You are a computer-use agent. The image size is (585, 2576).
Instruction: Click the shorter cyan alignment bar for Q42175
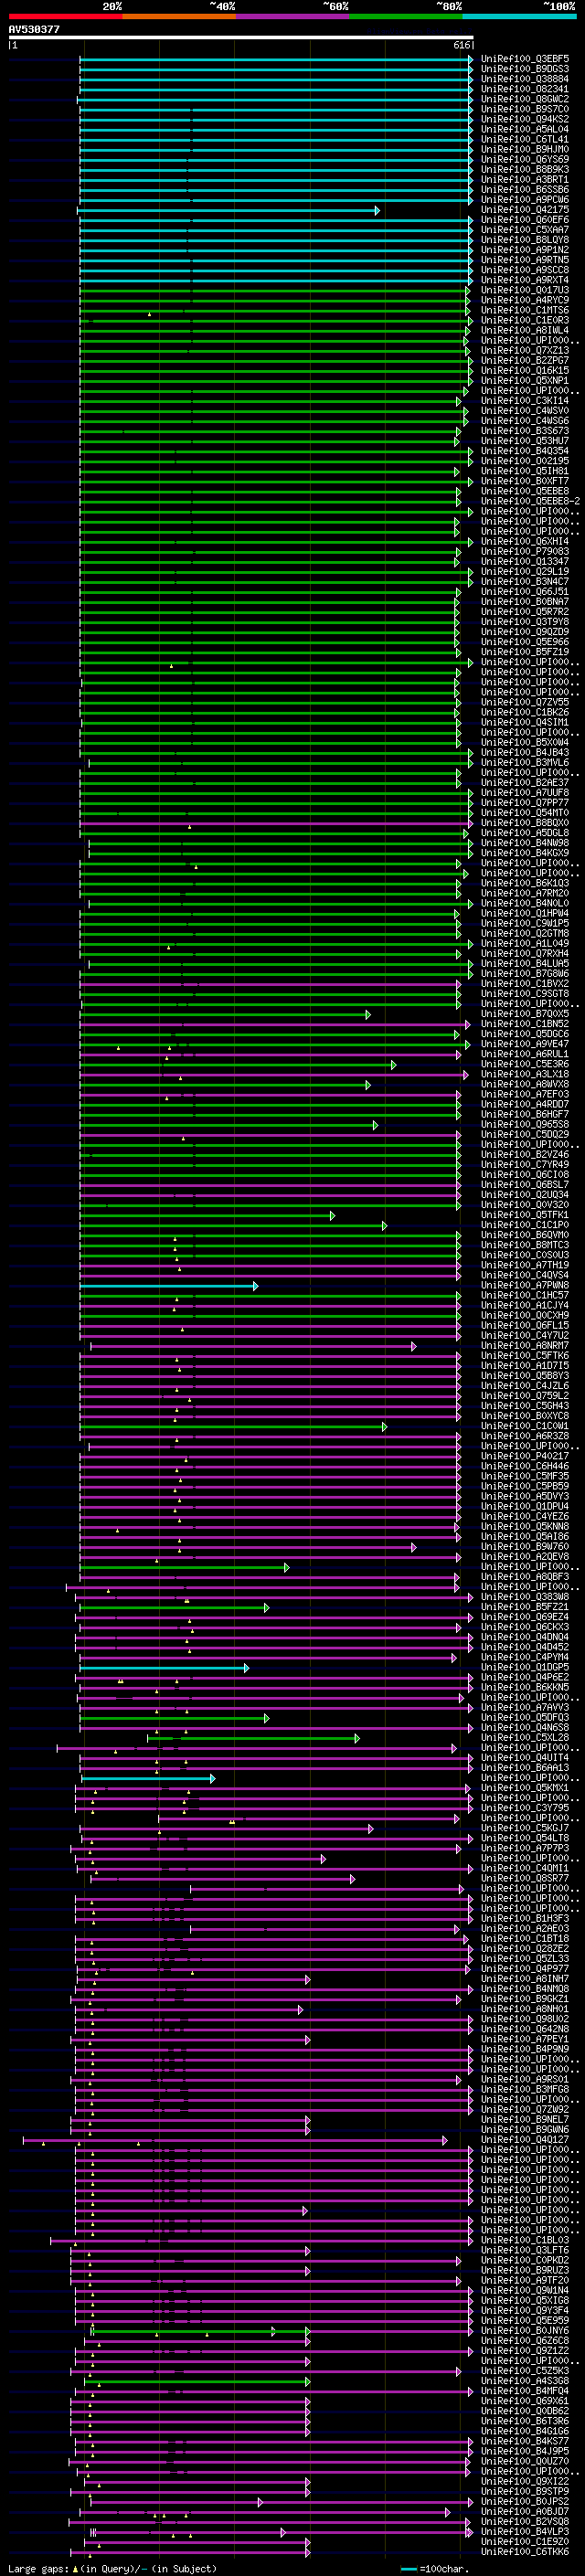coord(229,210)
